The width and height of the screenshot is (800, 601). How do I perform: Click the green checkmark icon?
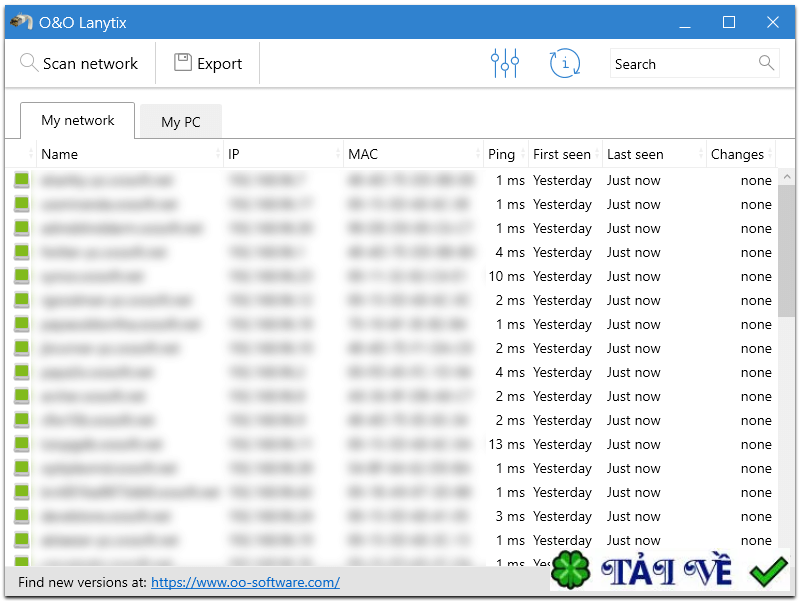(x=769, y=571)
